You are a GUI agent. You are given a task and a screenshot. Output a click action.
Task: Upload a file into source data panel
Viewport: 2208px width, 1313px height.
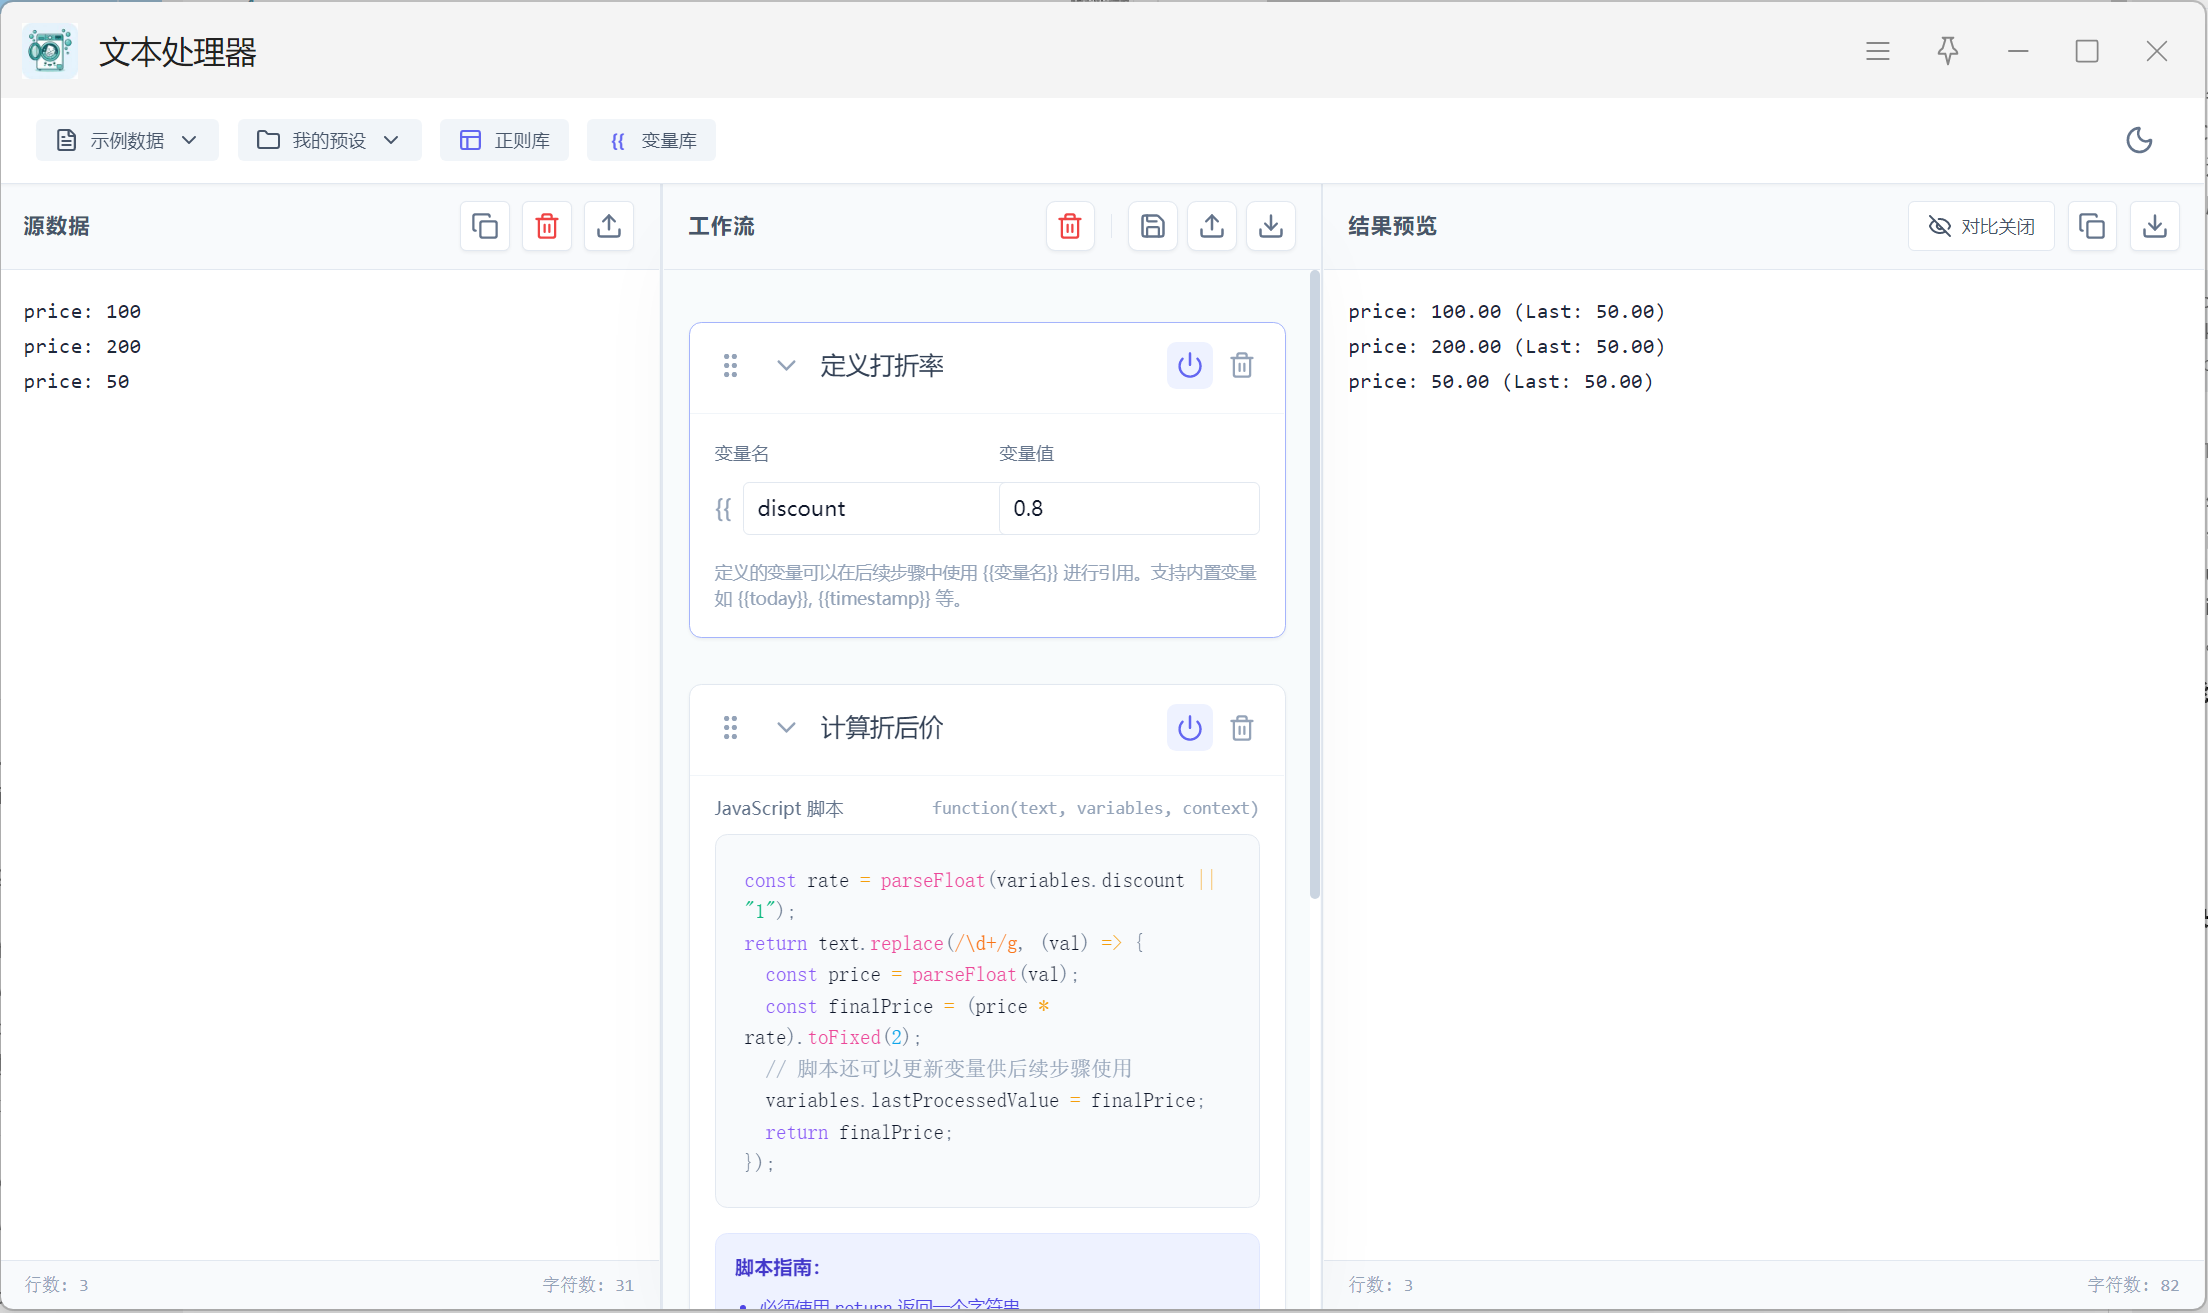click(x=609, y=226)
